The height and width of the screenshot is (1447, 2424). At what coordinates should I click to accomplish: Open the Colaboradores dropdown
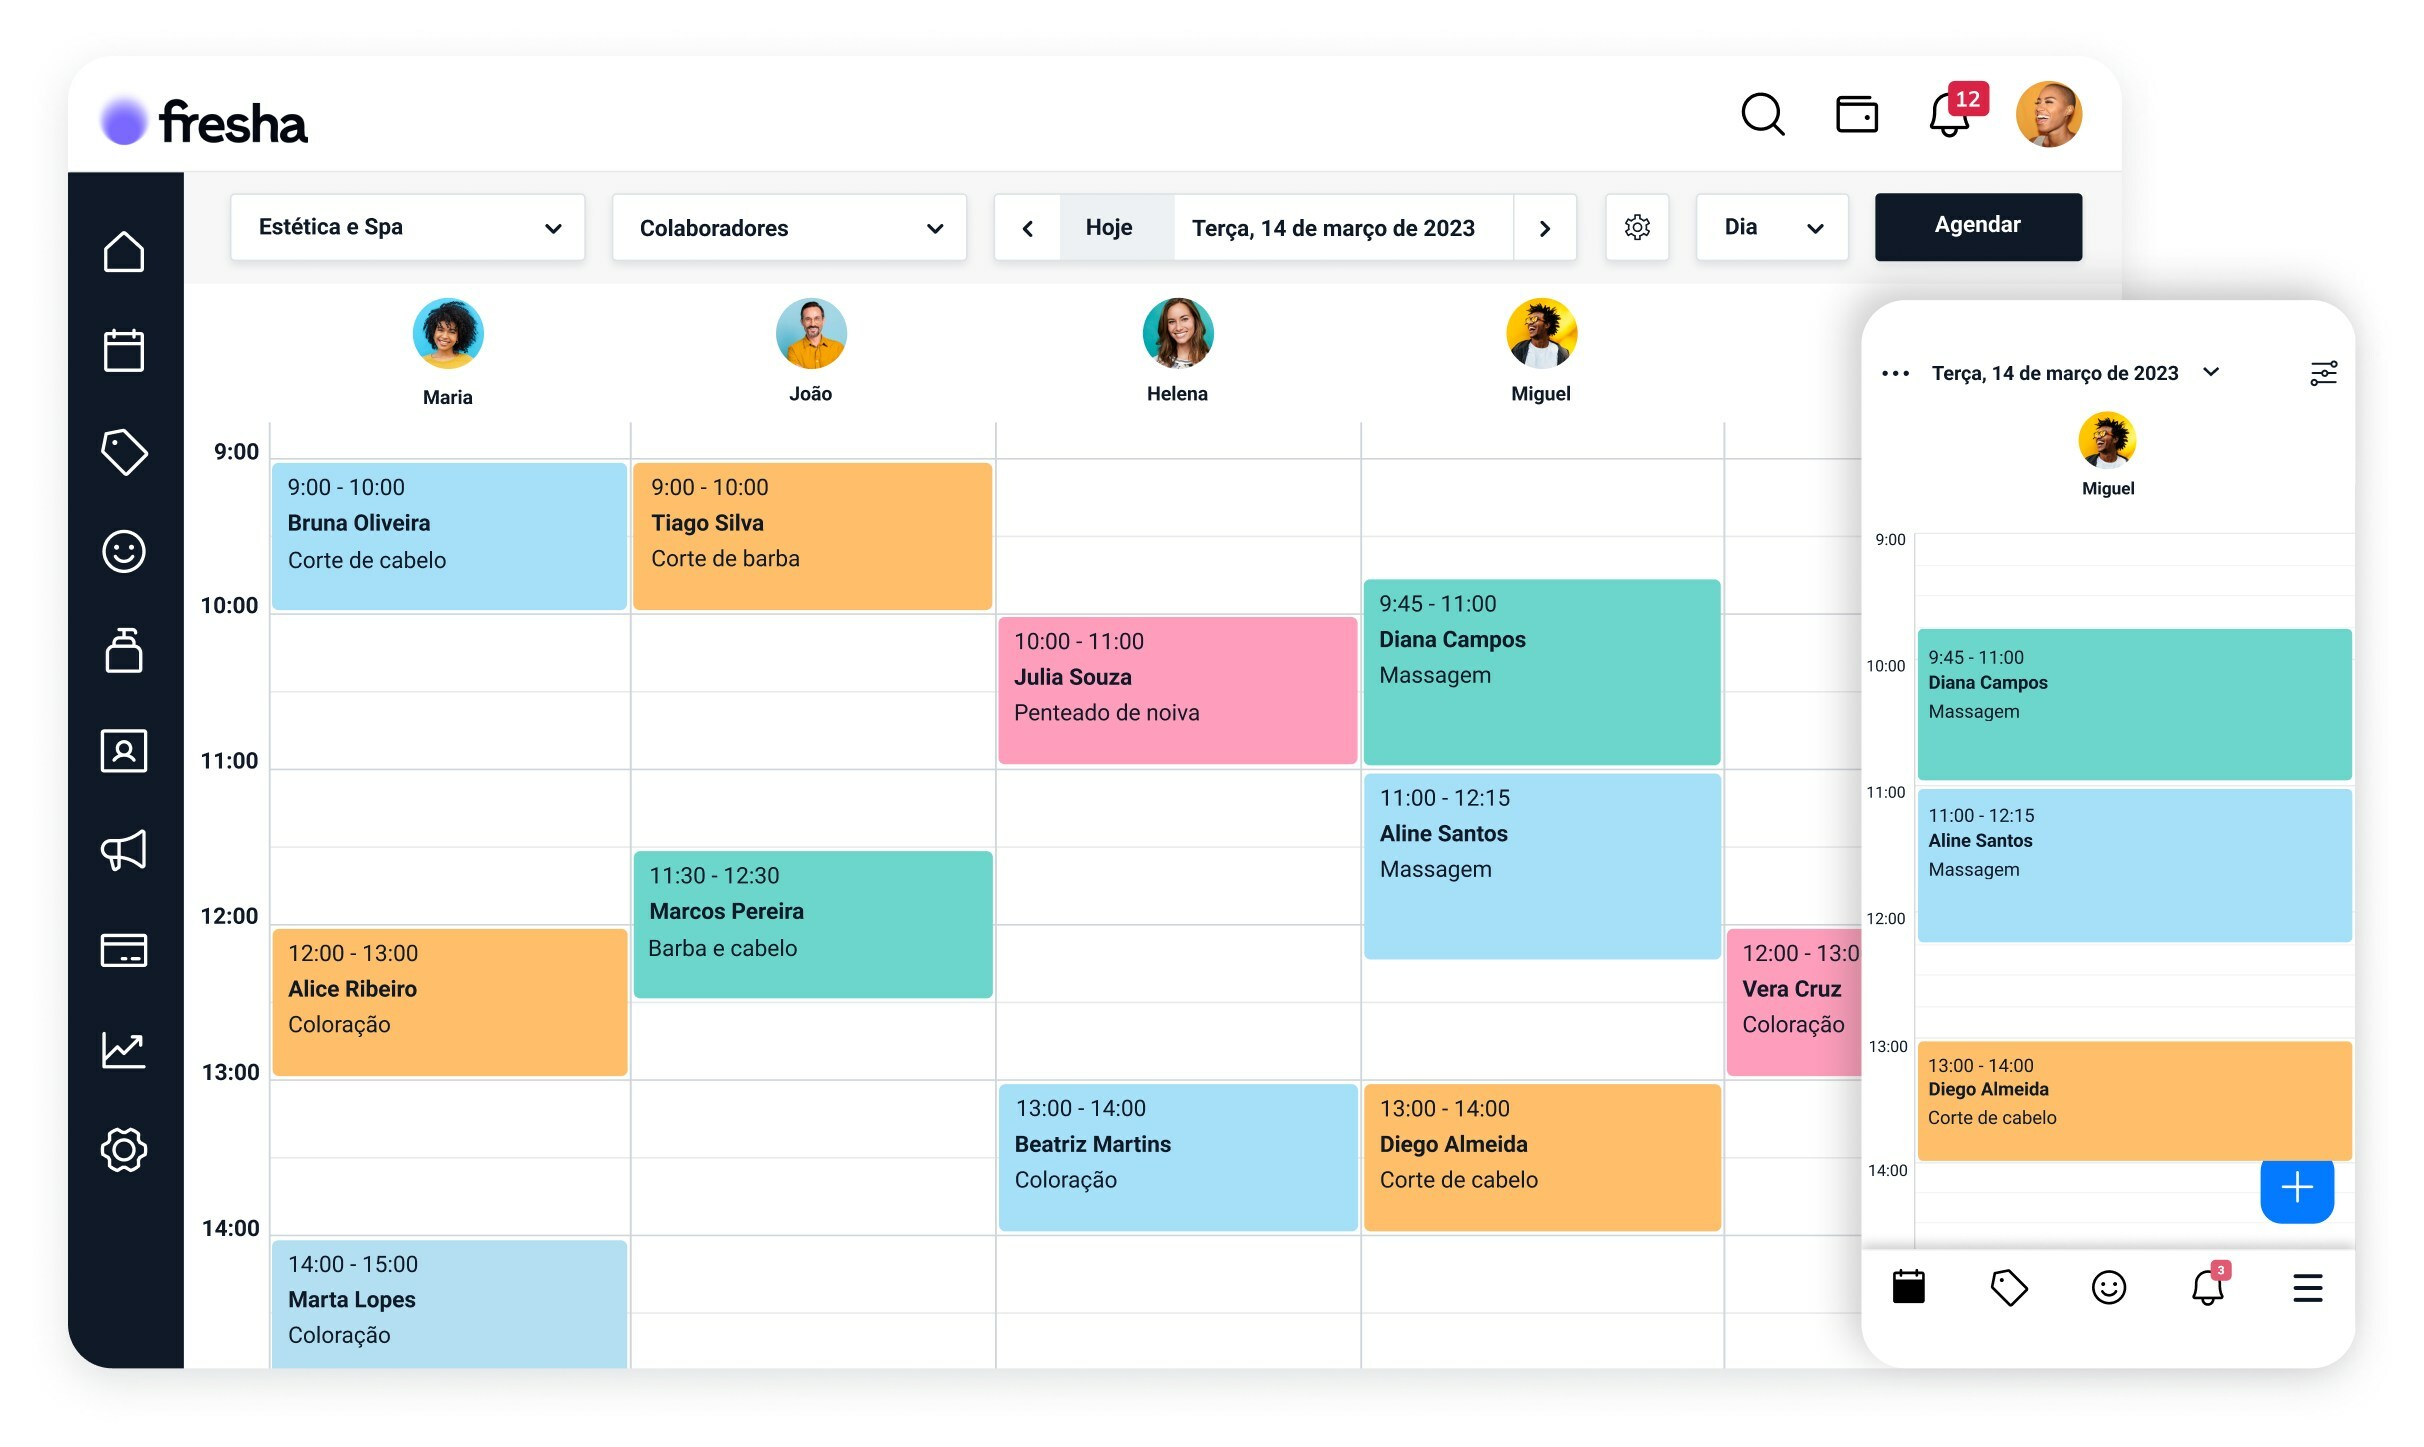(x=789, y=228)
